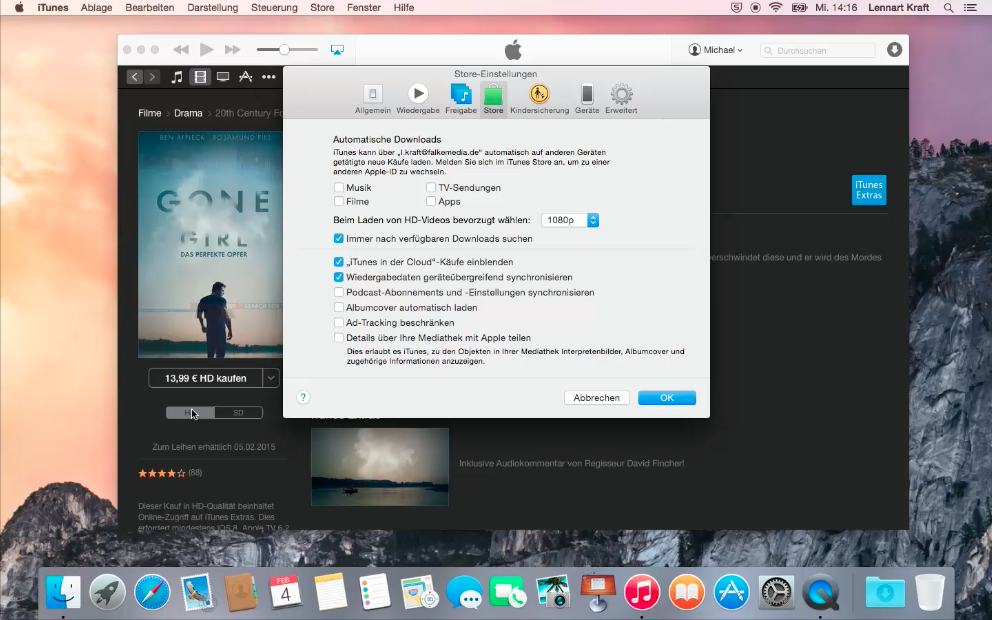Check the Apps automatic download box

[431, 201]
